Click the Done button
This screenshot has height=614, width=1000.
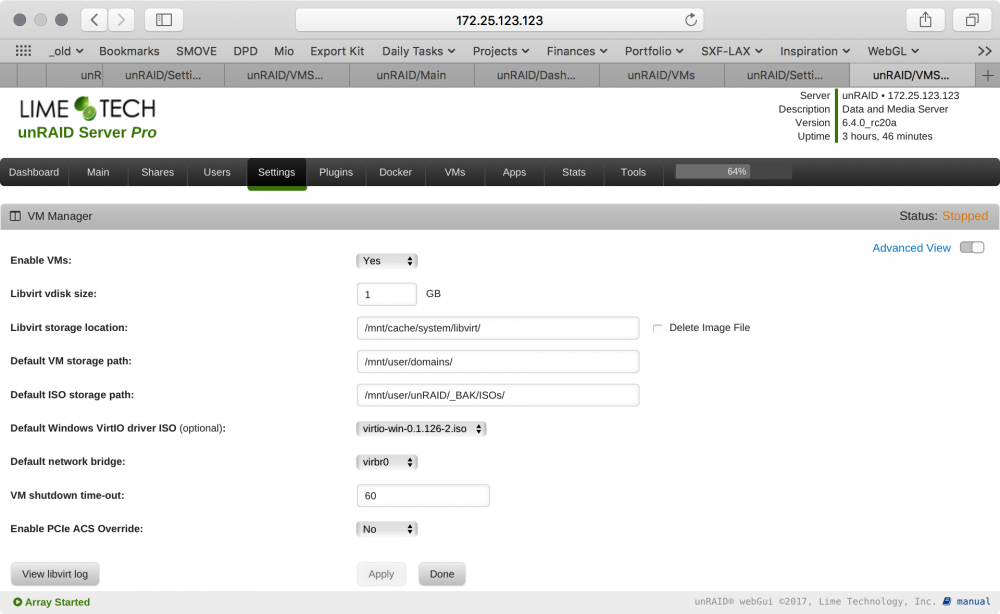442,574
